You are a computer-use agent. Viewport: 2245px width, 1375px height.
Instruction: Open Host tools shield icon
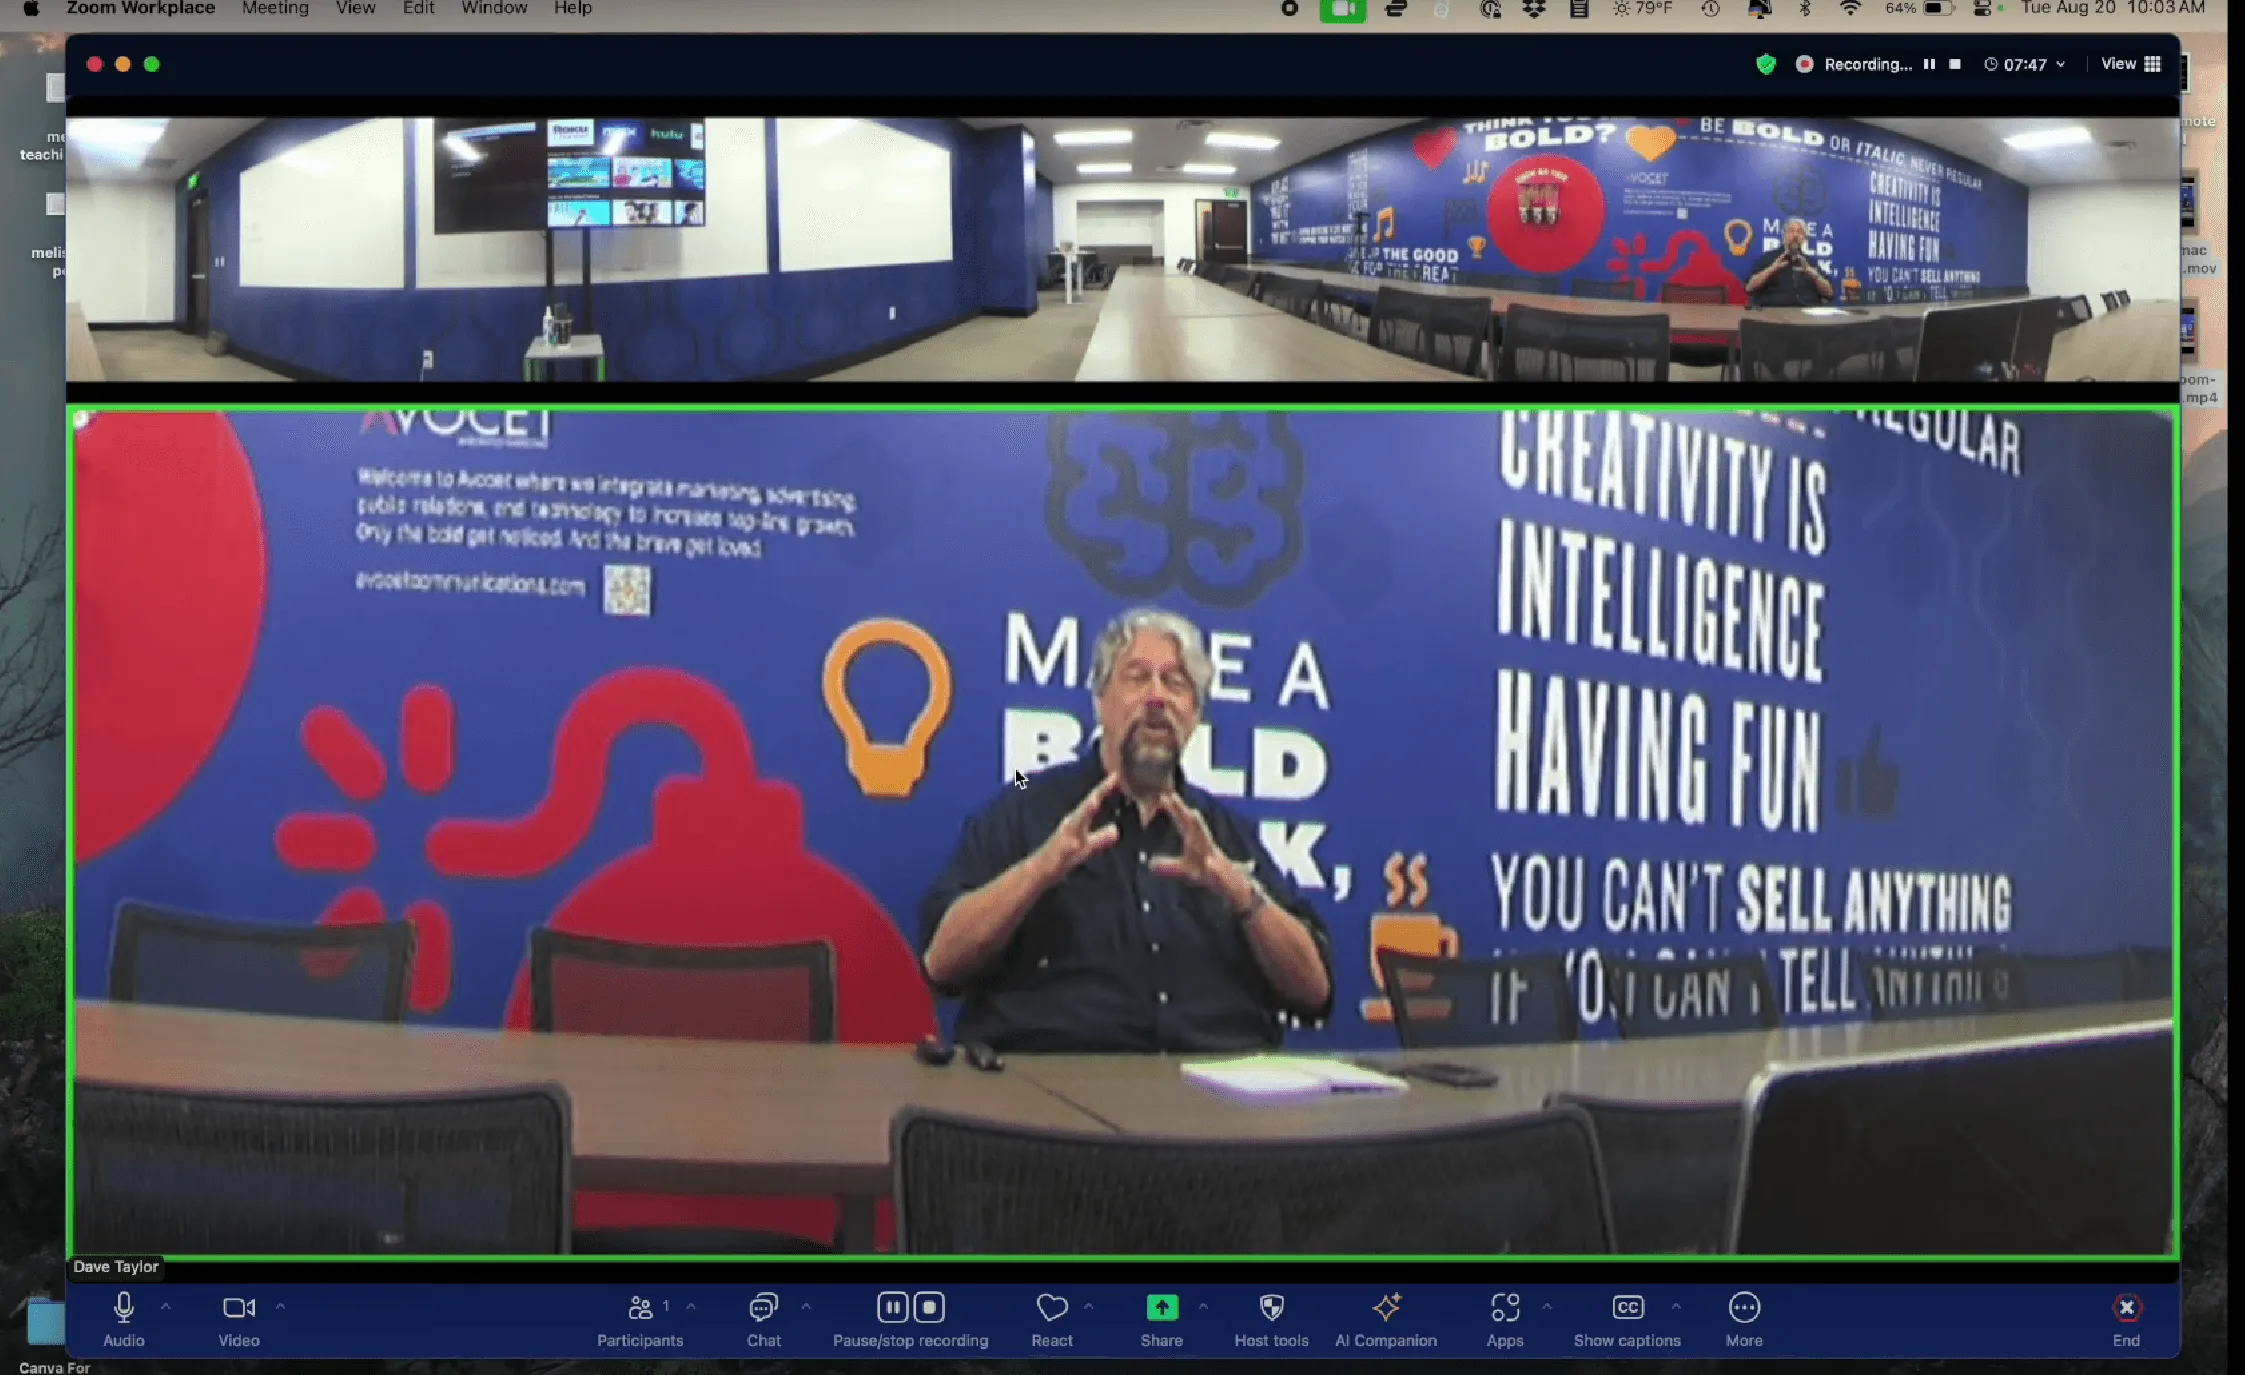click(x=1271, y=1307)
